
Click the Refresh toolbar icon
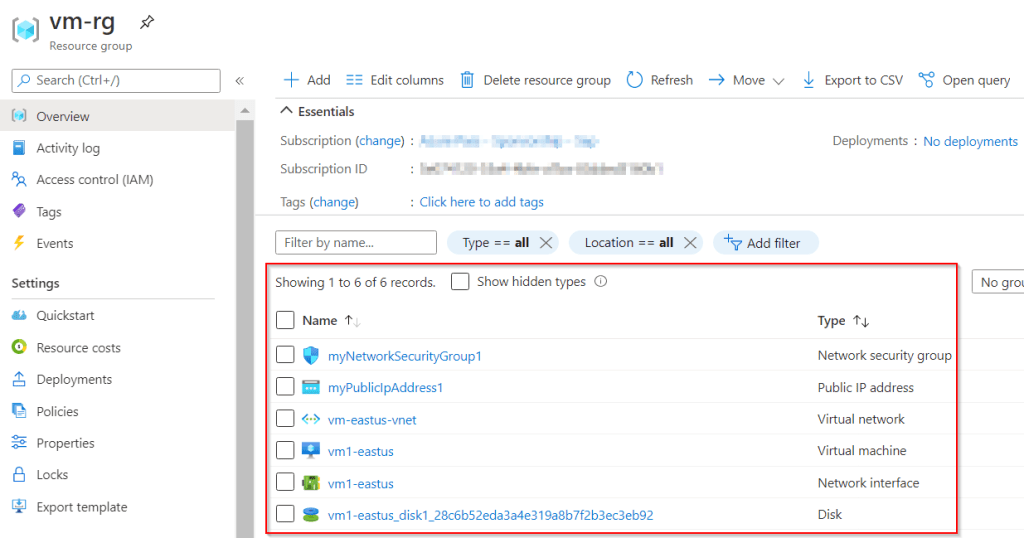634,80
